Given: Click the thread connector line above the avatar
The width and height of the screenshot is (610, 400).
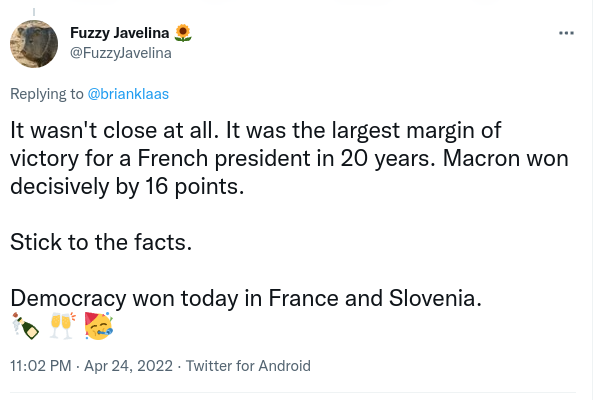Looking at the screenshot, I should (34, 12).
